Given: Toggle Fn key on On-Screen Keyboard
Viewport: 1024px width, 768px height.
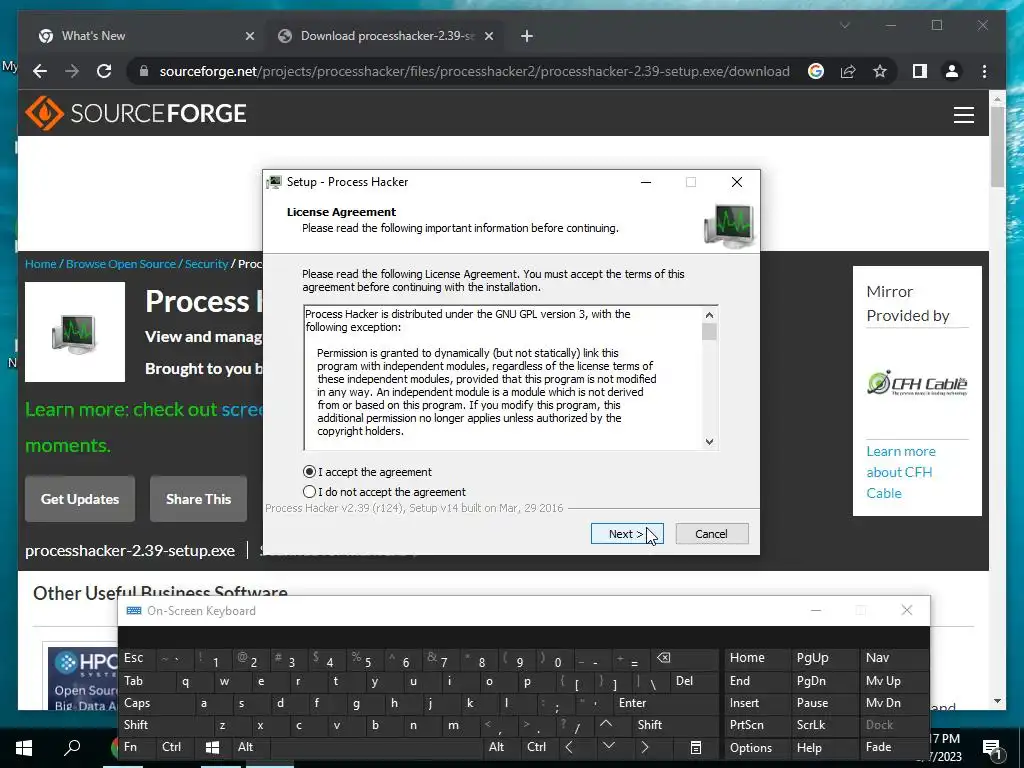Looking at the screenshot, I should coord(137,747).
